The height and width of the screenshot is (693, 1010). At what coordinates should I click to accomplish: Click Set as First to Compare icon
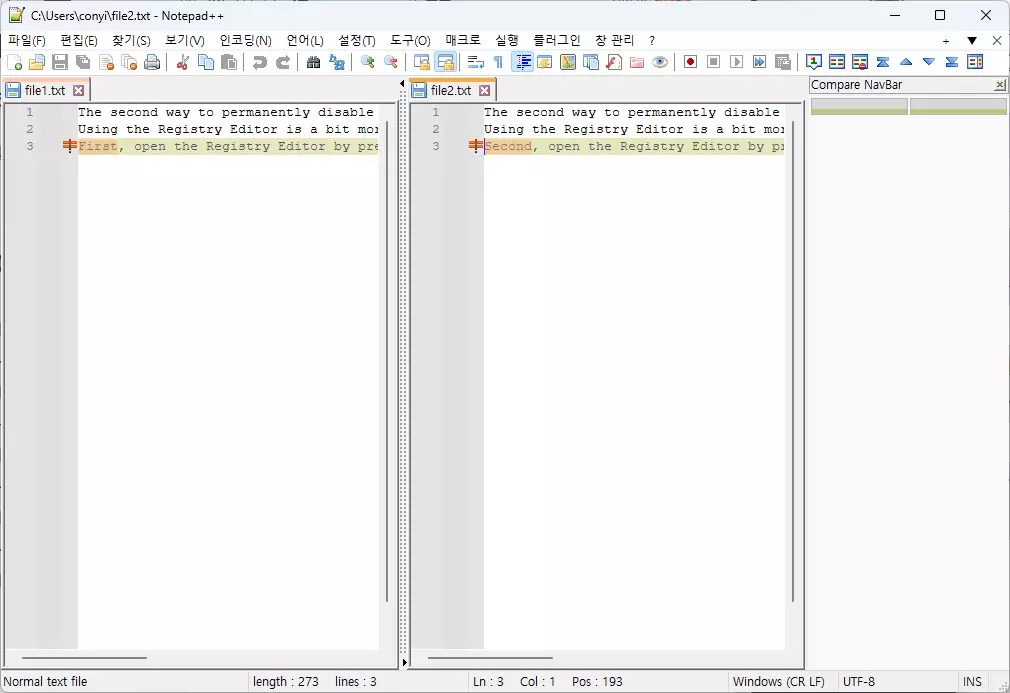pos(814,62)
